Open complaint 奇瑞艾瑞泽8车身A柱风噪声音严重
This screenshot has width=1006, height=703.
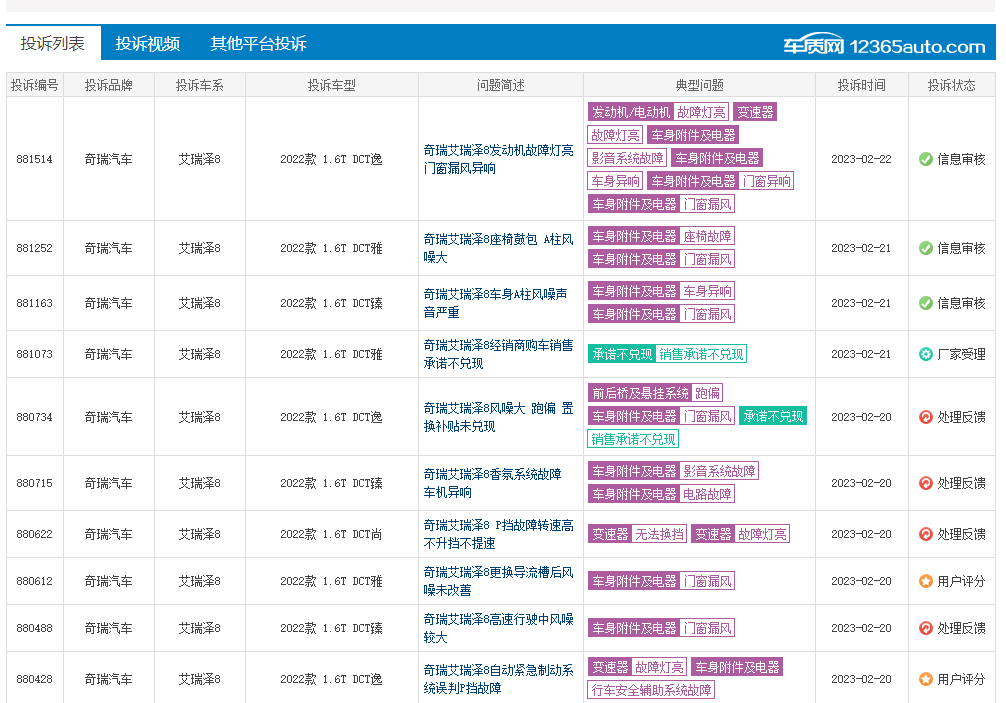click(x=495, y=303)
